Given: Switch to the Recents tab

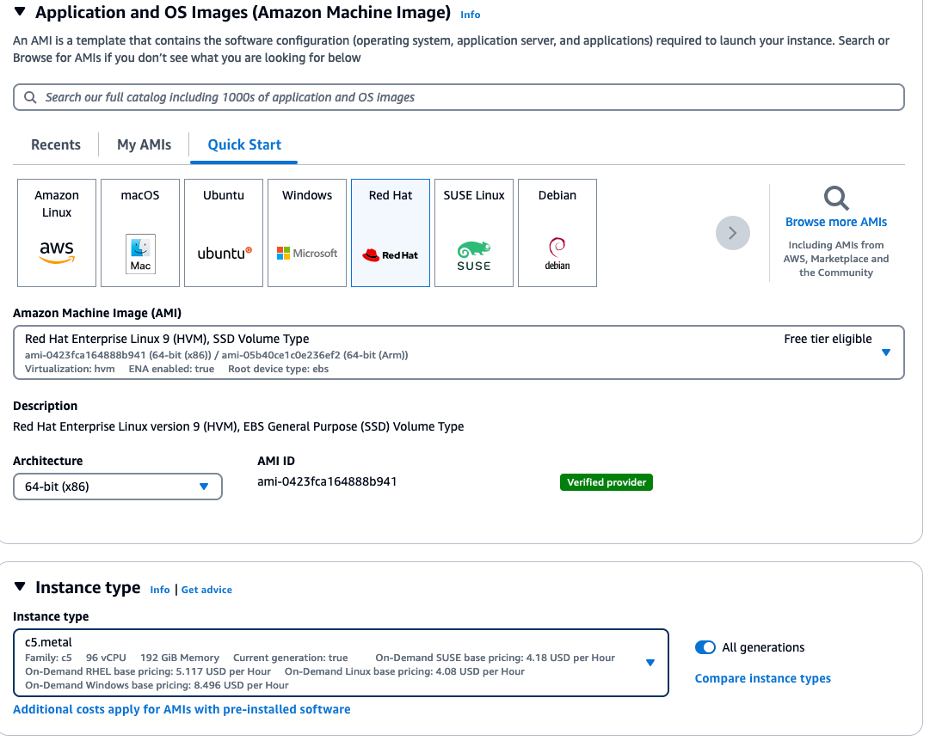Looking at the screenshot, I should pyautogui.click(x=55, y=144).
